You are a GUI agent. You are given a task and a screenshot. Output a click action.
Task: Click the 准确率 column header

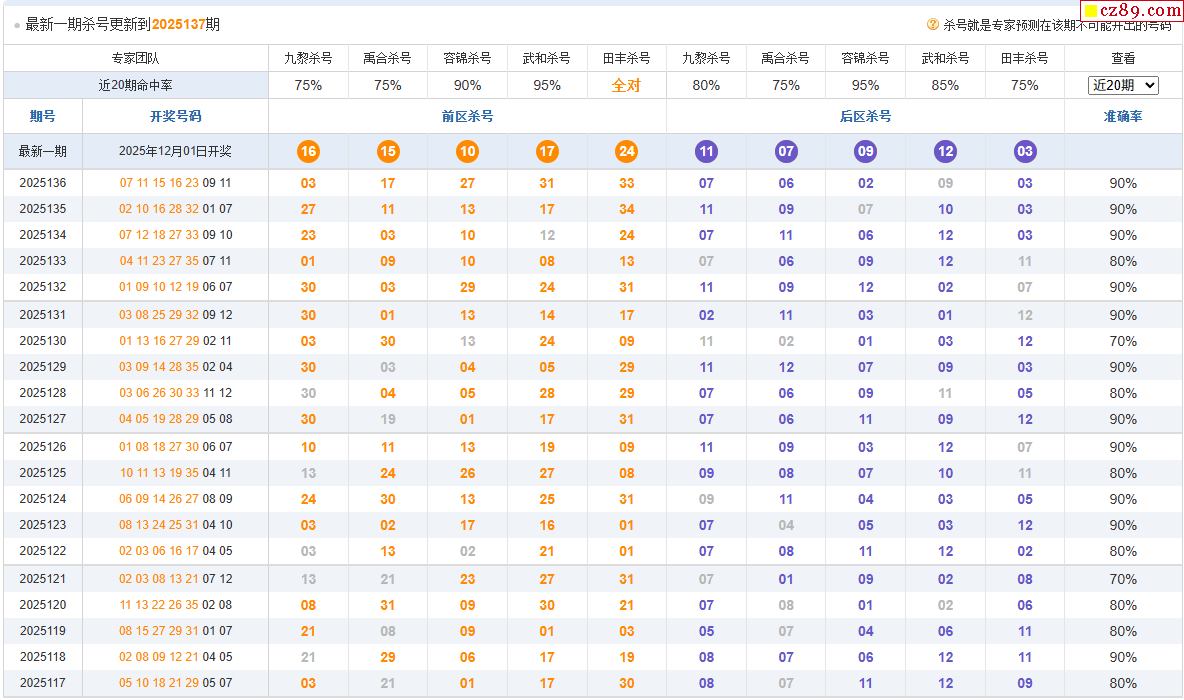1122,117
